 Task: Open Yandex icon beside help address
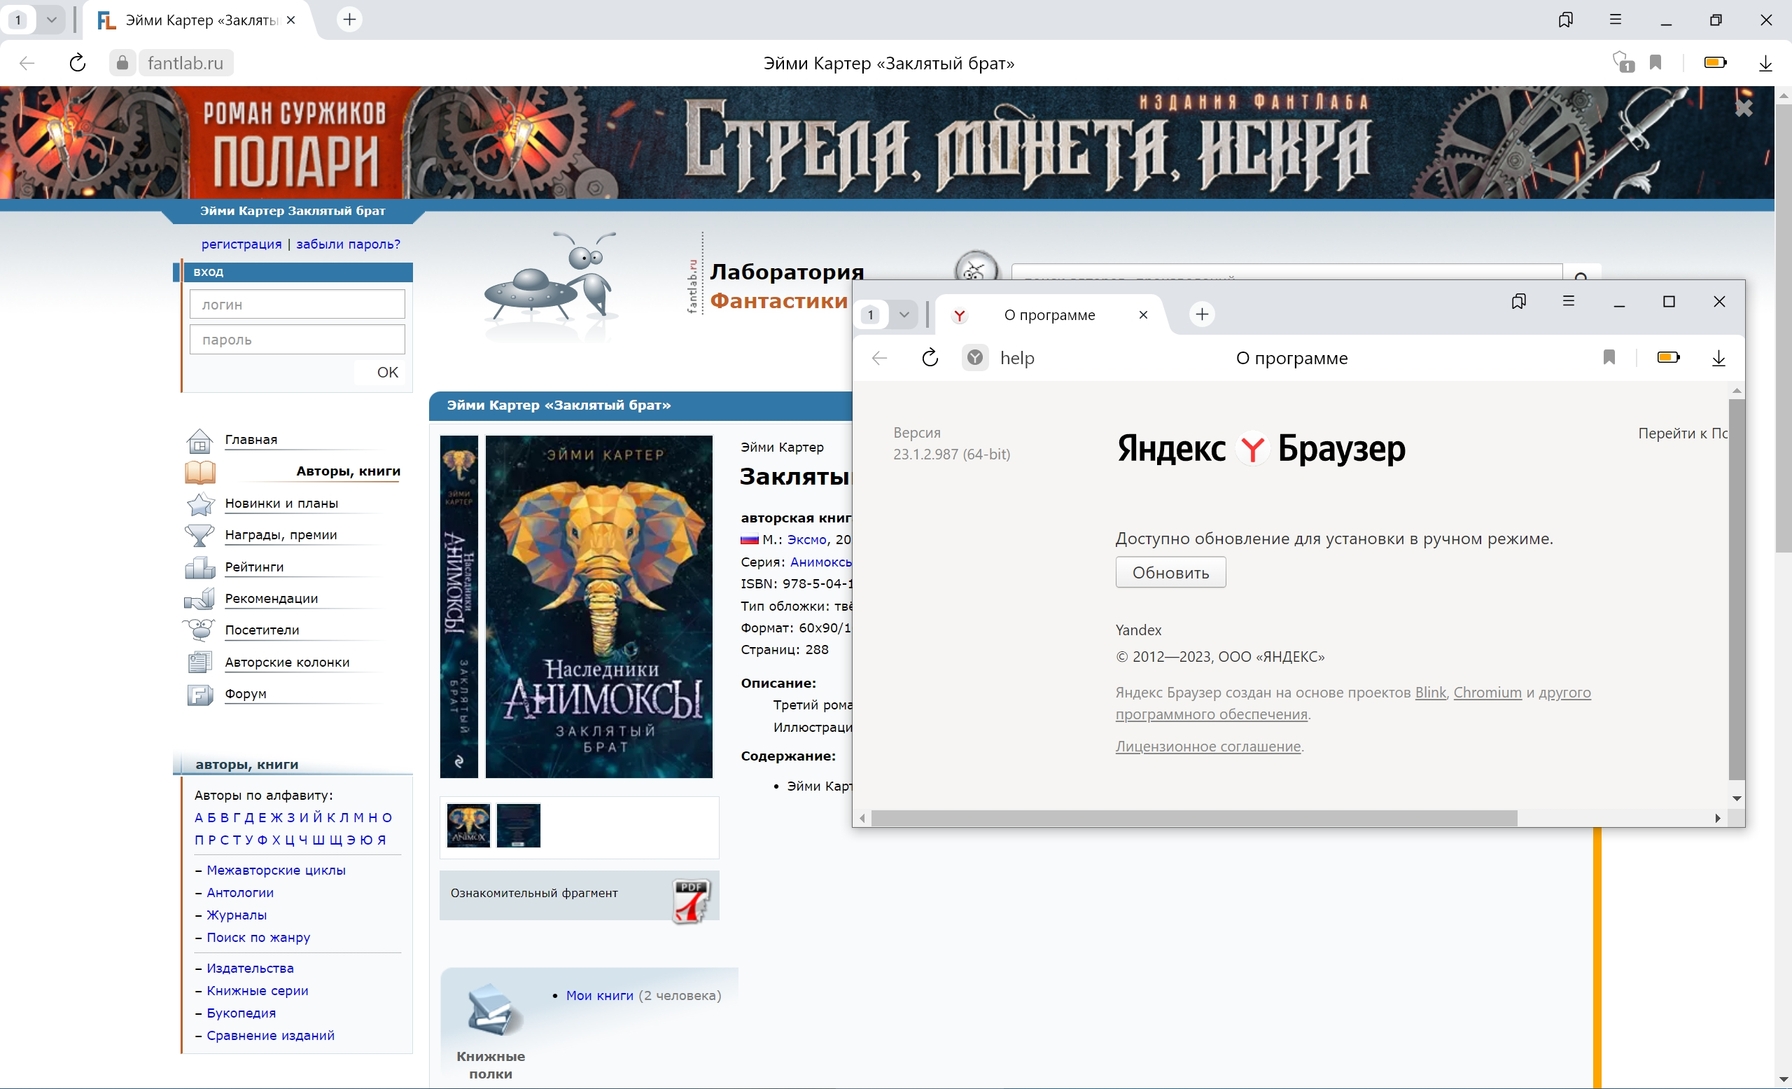(975, 358)
